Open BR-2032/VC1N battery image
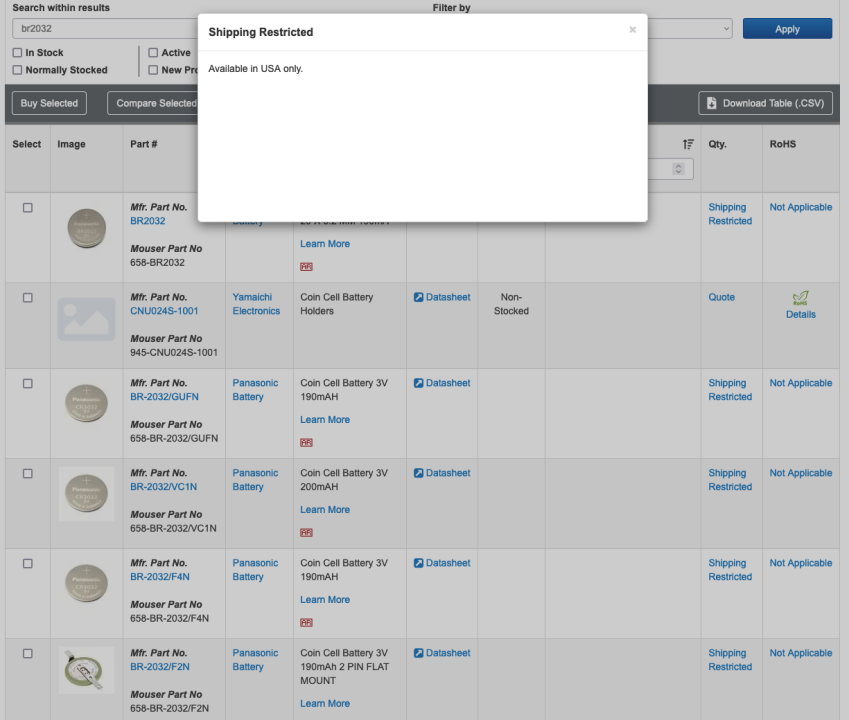This screenshot has width=849, height=720. coord(87,494)
